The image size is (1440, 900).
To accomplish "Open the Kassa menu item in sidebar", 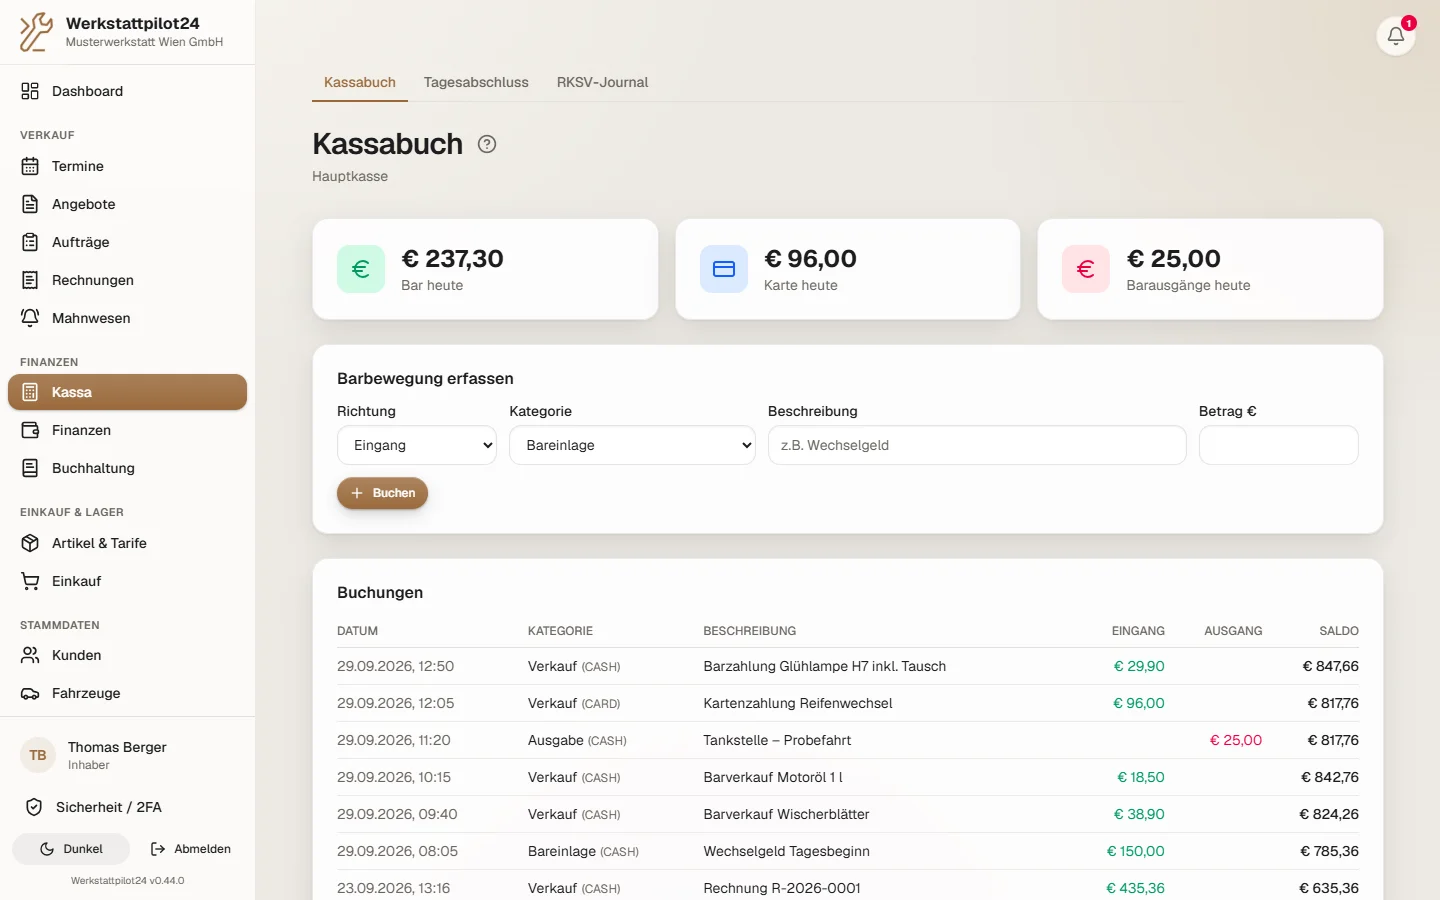I will click(x=127, y=392).
